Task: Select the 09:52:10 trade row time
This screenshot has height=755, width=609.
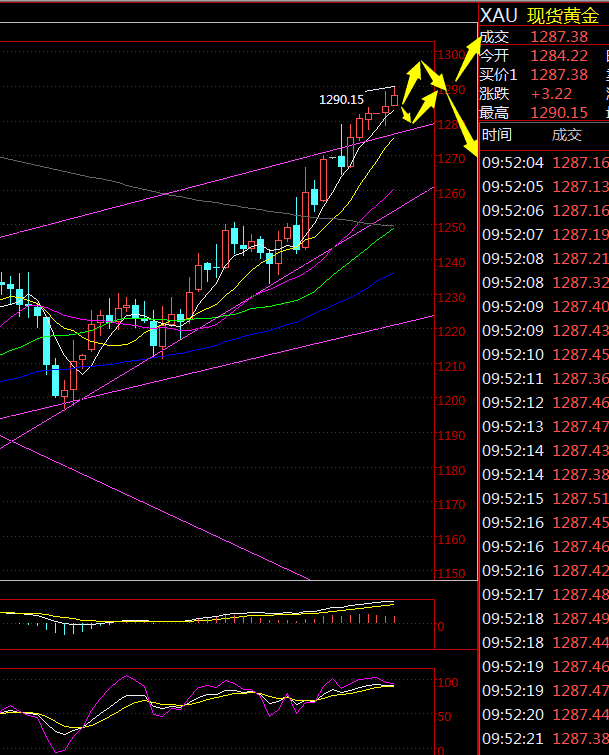Action: tap(513, 355)
